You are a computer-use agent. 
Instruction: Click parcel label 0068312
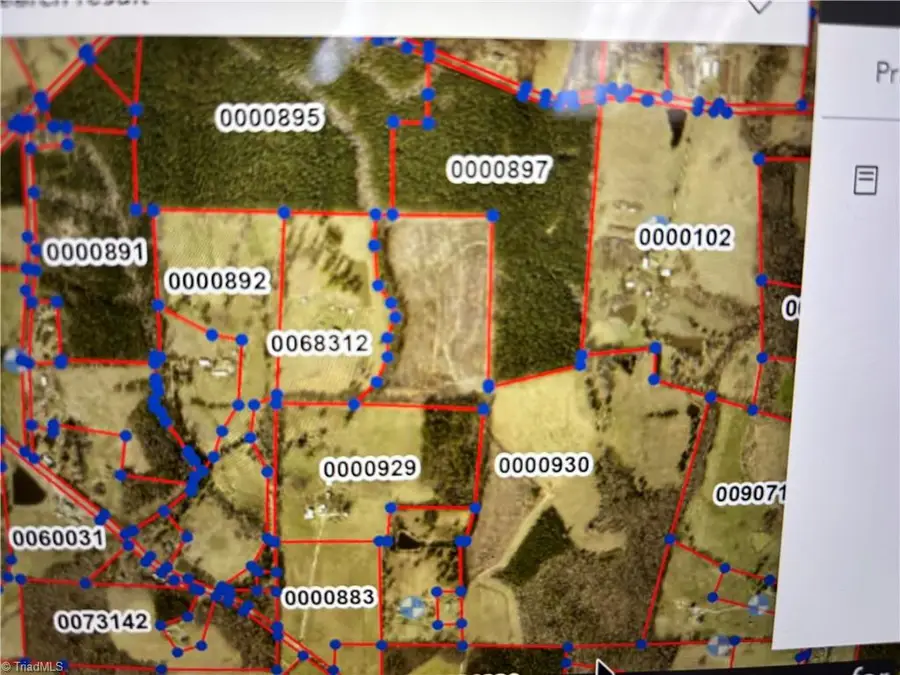click(x=320, y=343)
